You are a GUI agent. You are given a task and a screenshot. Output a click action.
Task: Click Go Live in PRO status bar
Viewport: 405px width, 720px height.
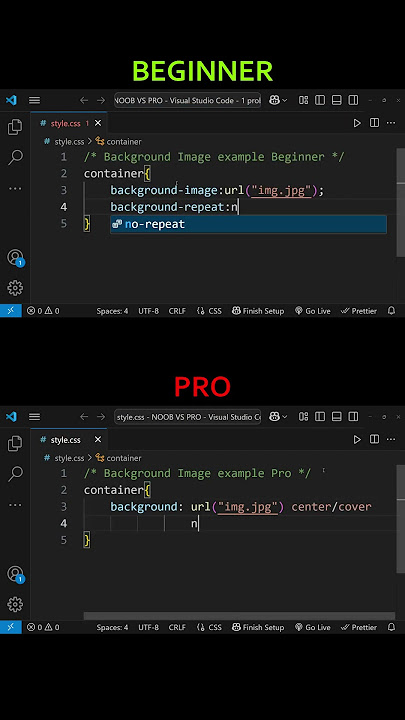[313, 627]
